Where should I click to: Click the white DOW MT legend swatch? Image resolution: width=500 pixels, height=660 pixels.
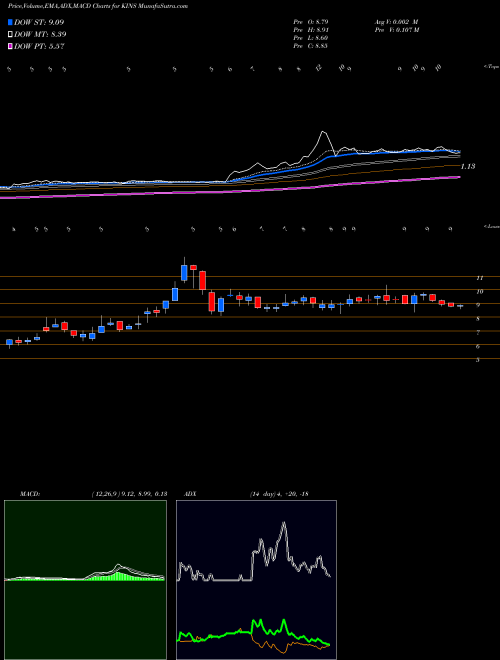coord(11,35)
